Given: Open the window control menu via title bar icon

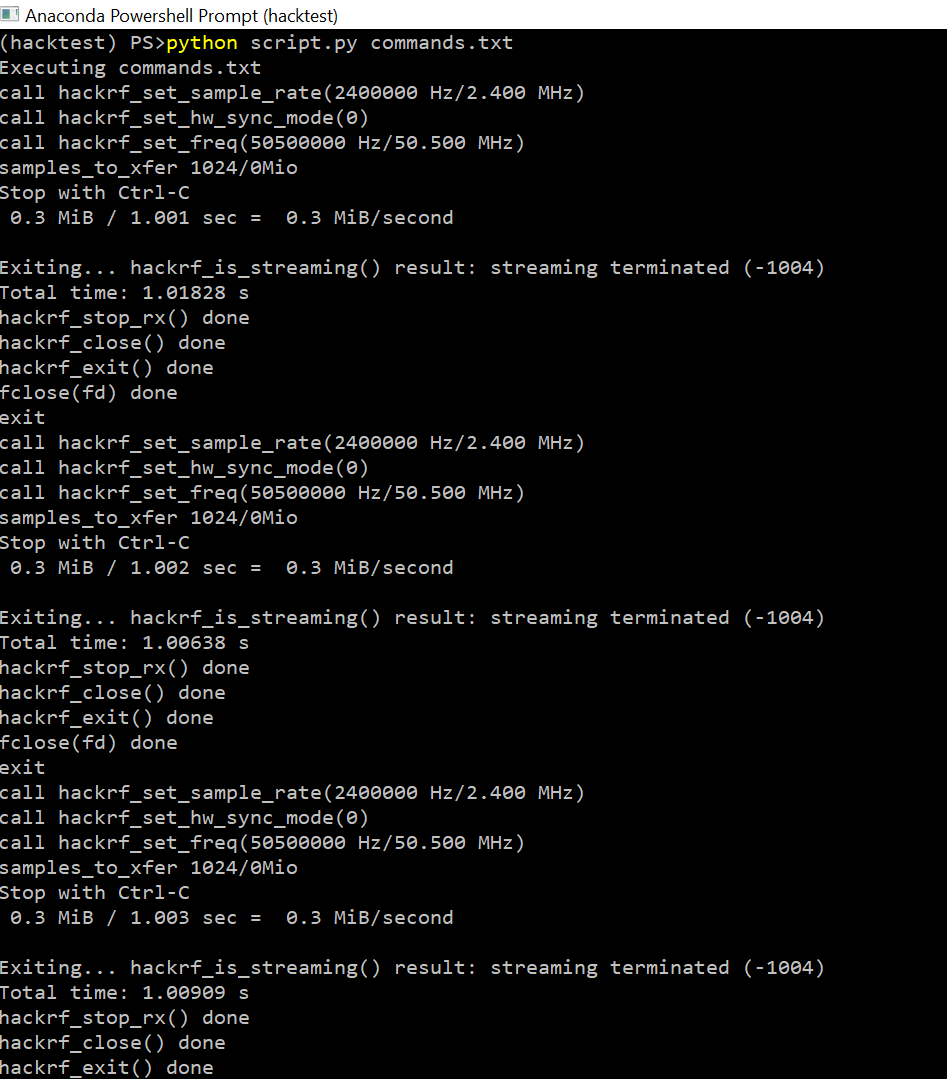Looking at the screenshot, I should point(11,15).
